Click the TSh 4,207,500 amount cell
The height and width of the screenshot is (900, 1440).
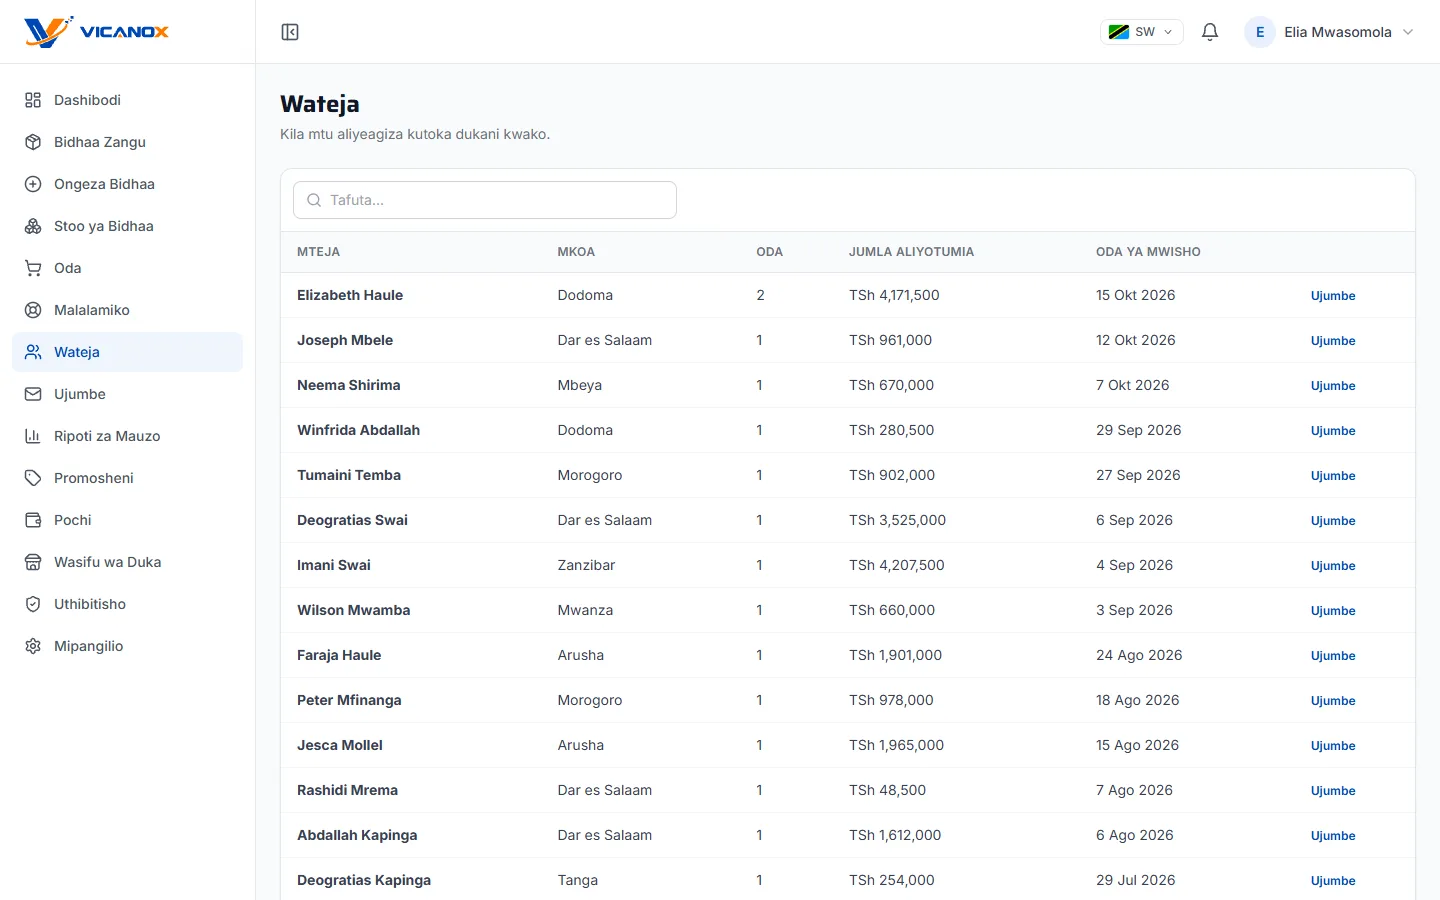[x=896, y=565]
